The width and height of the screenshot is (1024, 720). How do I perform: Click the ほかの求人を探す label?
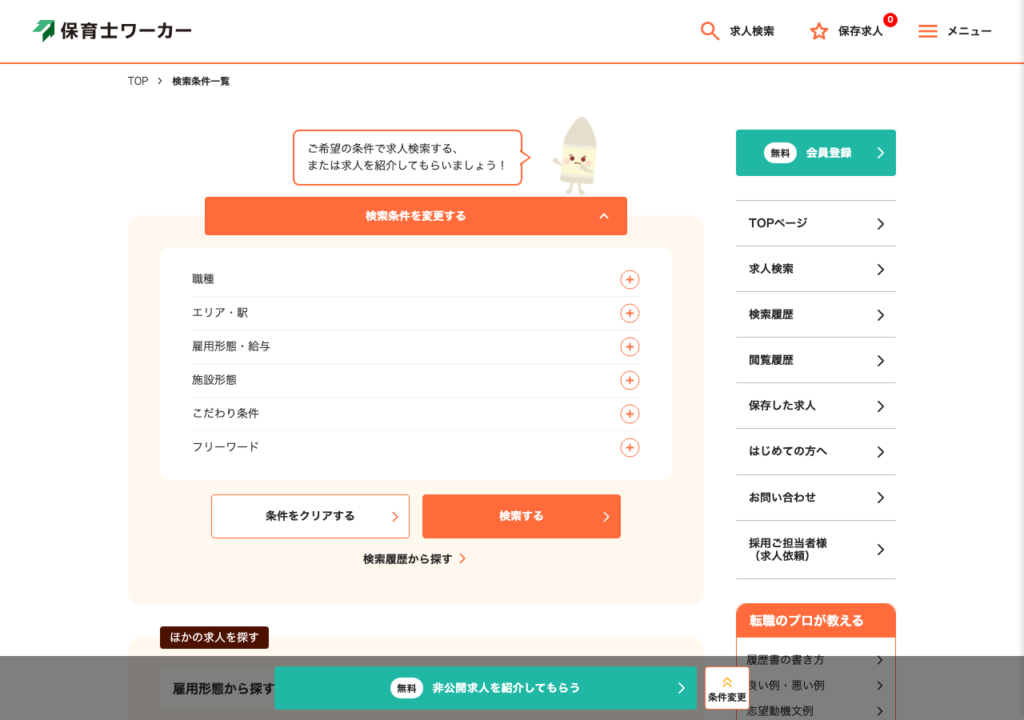pos(214,637)
